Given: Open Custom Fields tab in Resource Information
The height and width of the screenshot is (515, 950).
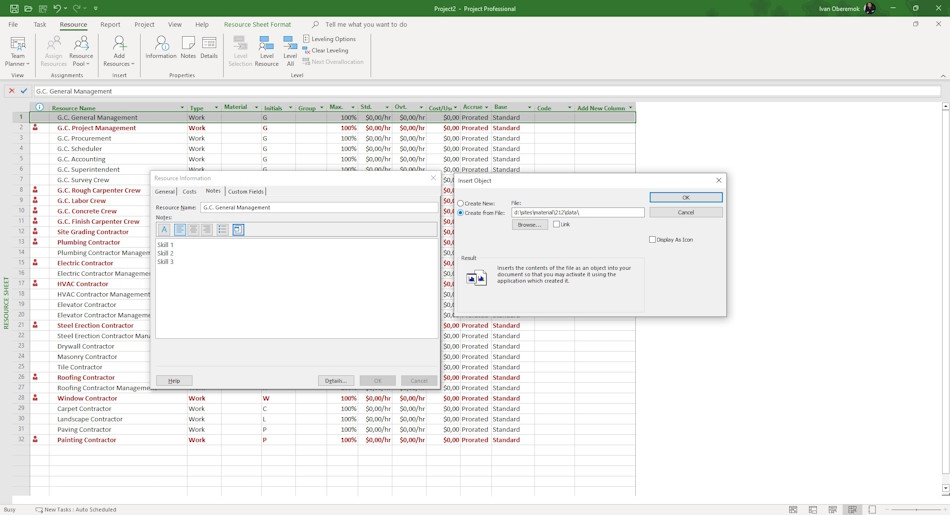Looking at the screenshot, I should tap(245, 191).
